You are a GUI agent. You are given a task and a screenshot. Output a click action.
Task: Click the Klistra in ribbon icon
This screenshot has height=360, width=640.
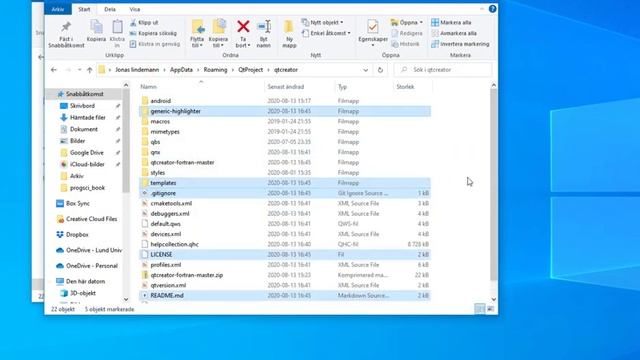pos(117,27)
